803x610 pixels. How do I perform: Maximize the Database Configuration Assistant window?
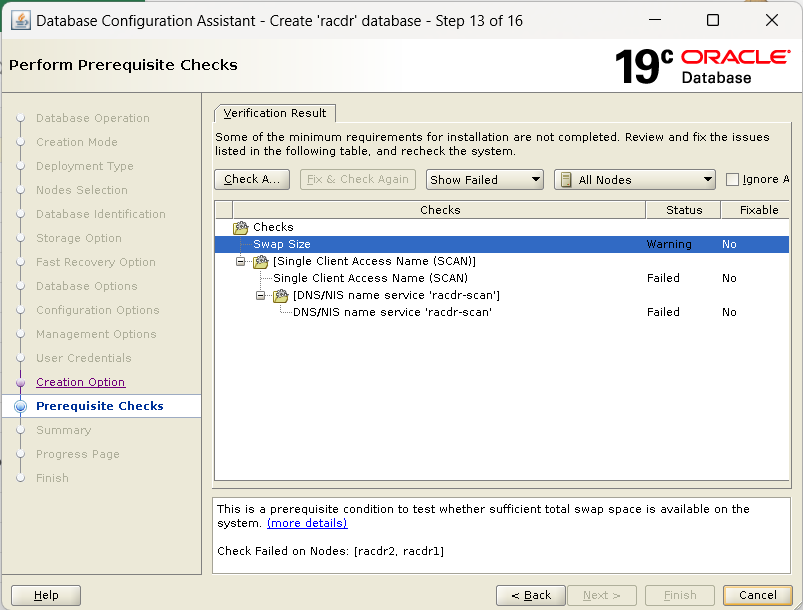(713, 20)
